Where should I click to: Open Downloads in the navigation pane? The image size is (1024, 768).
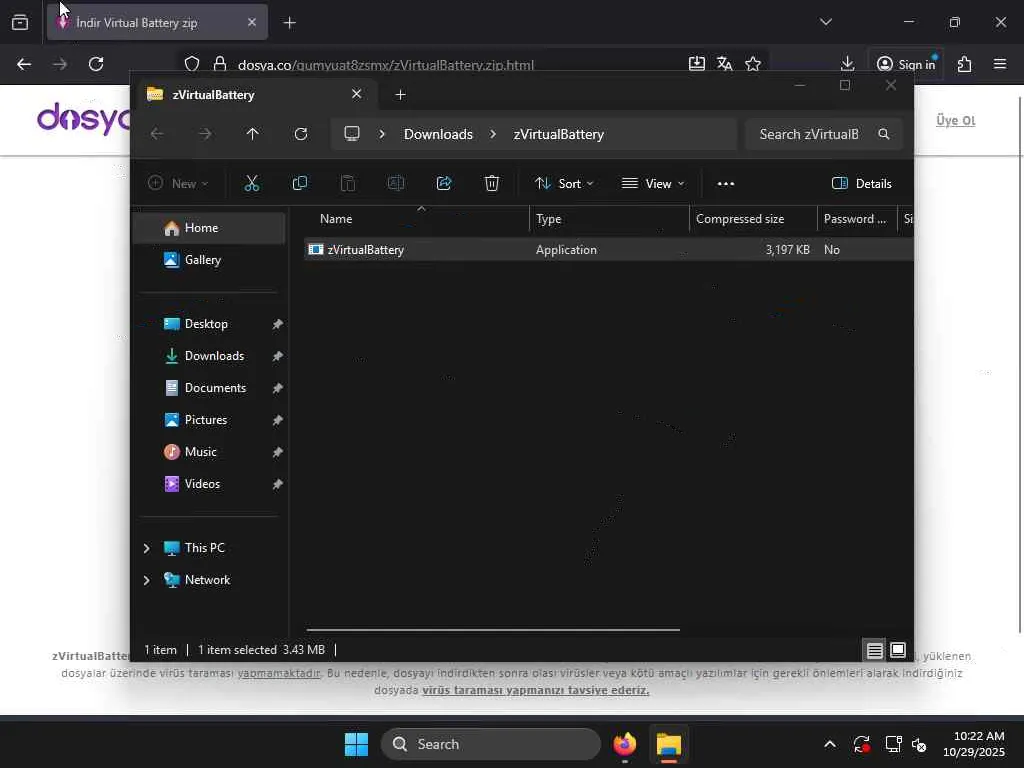click(x=209, y=356)
